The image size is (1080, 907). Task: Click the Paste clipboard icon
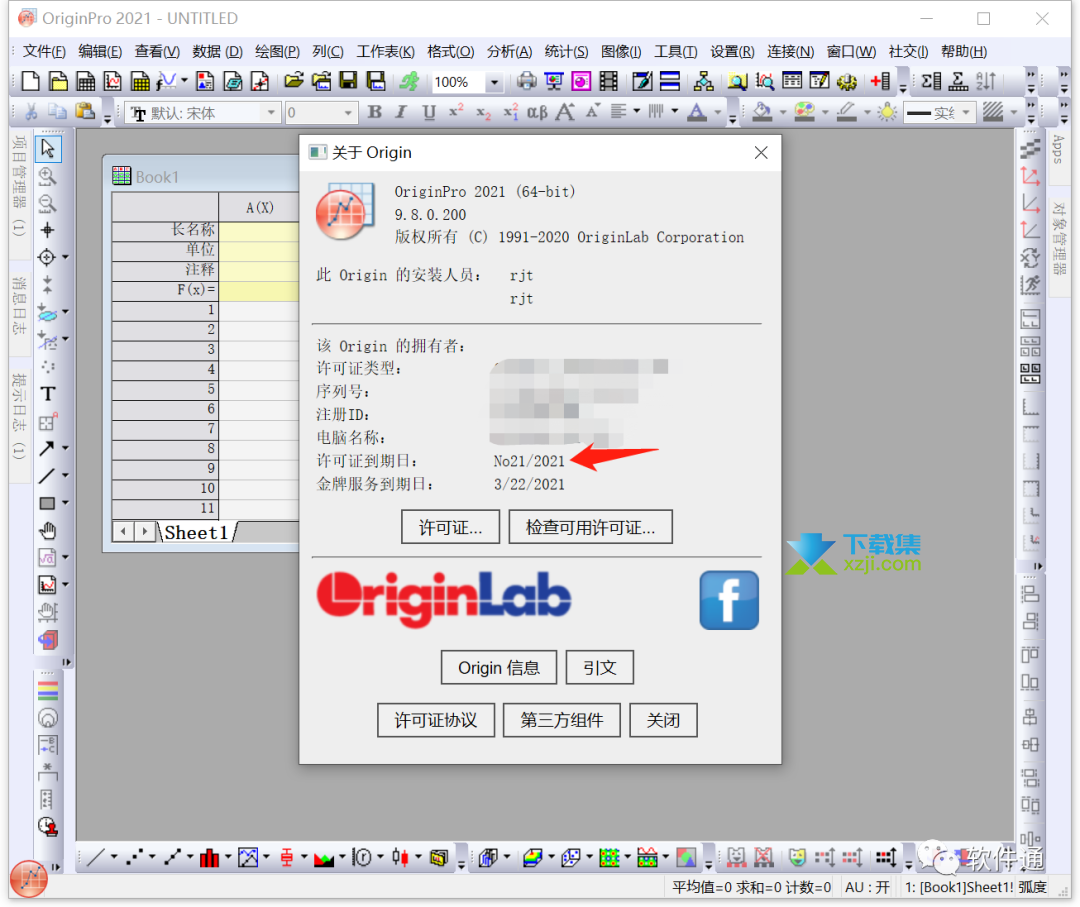(85, 112)
